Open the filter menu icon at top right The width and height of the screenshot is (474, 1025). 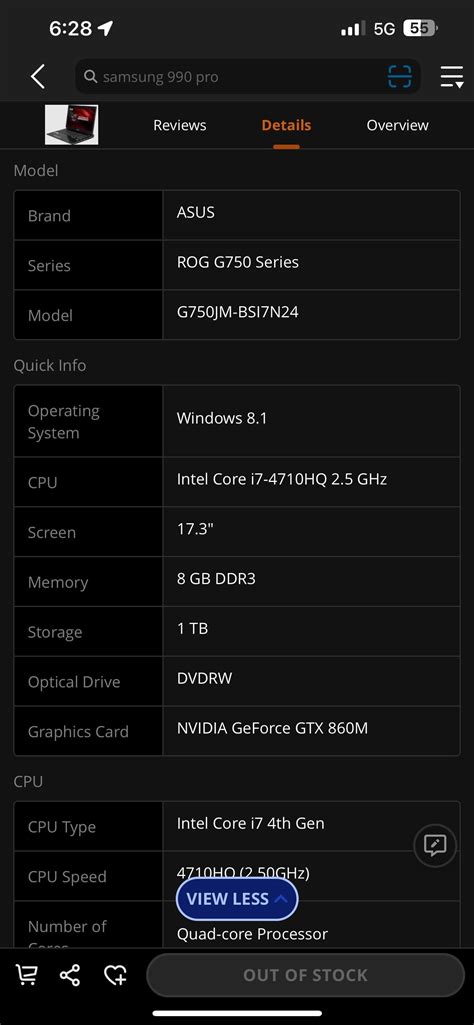point(451,76)
